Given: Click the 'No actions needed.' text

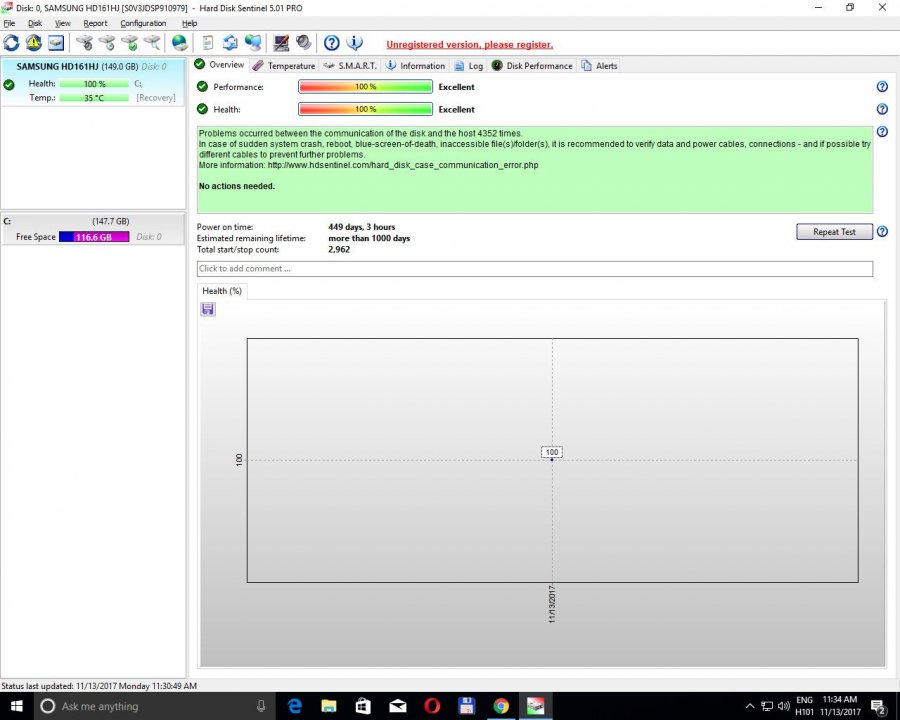Looking at the screenshot, I should pos(236,186).
